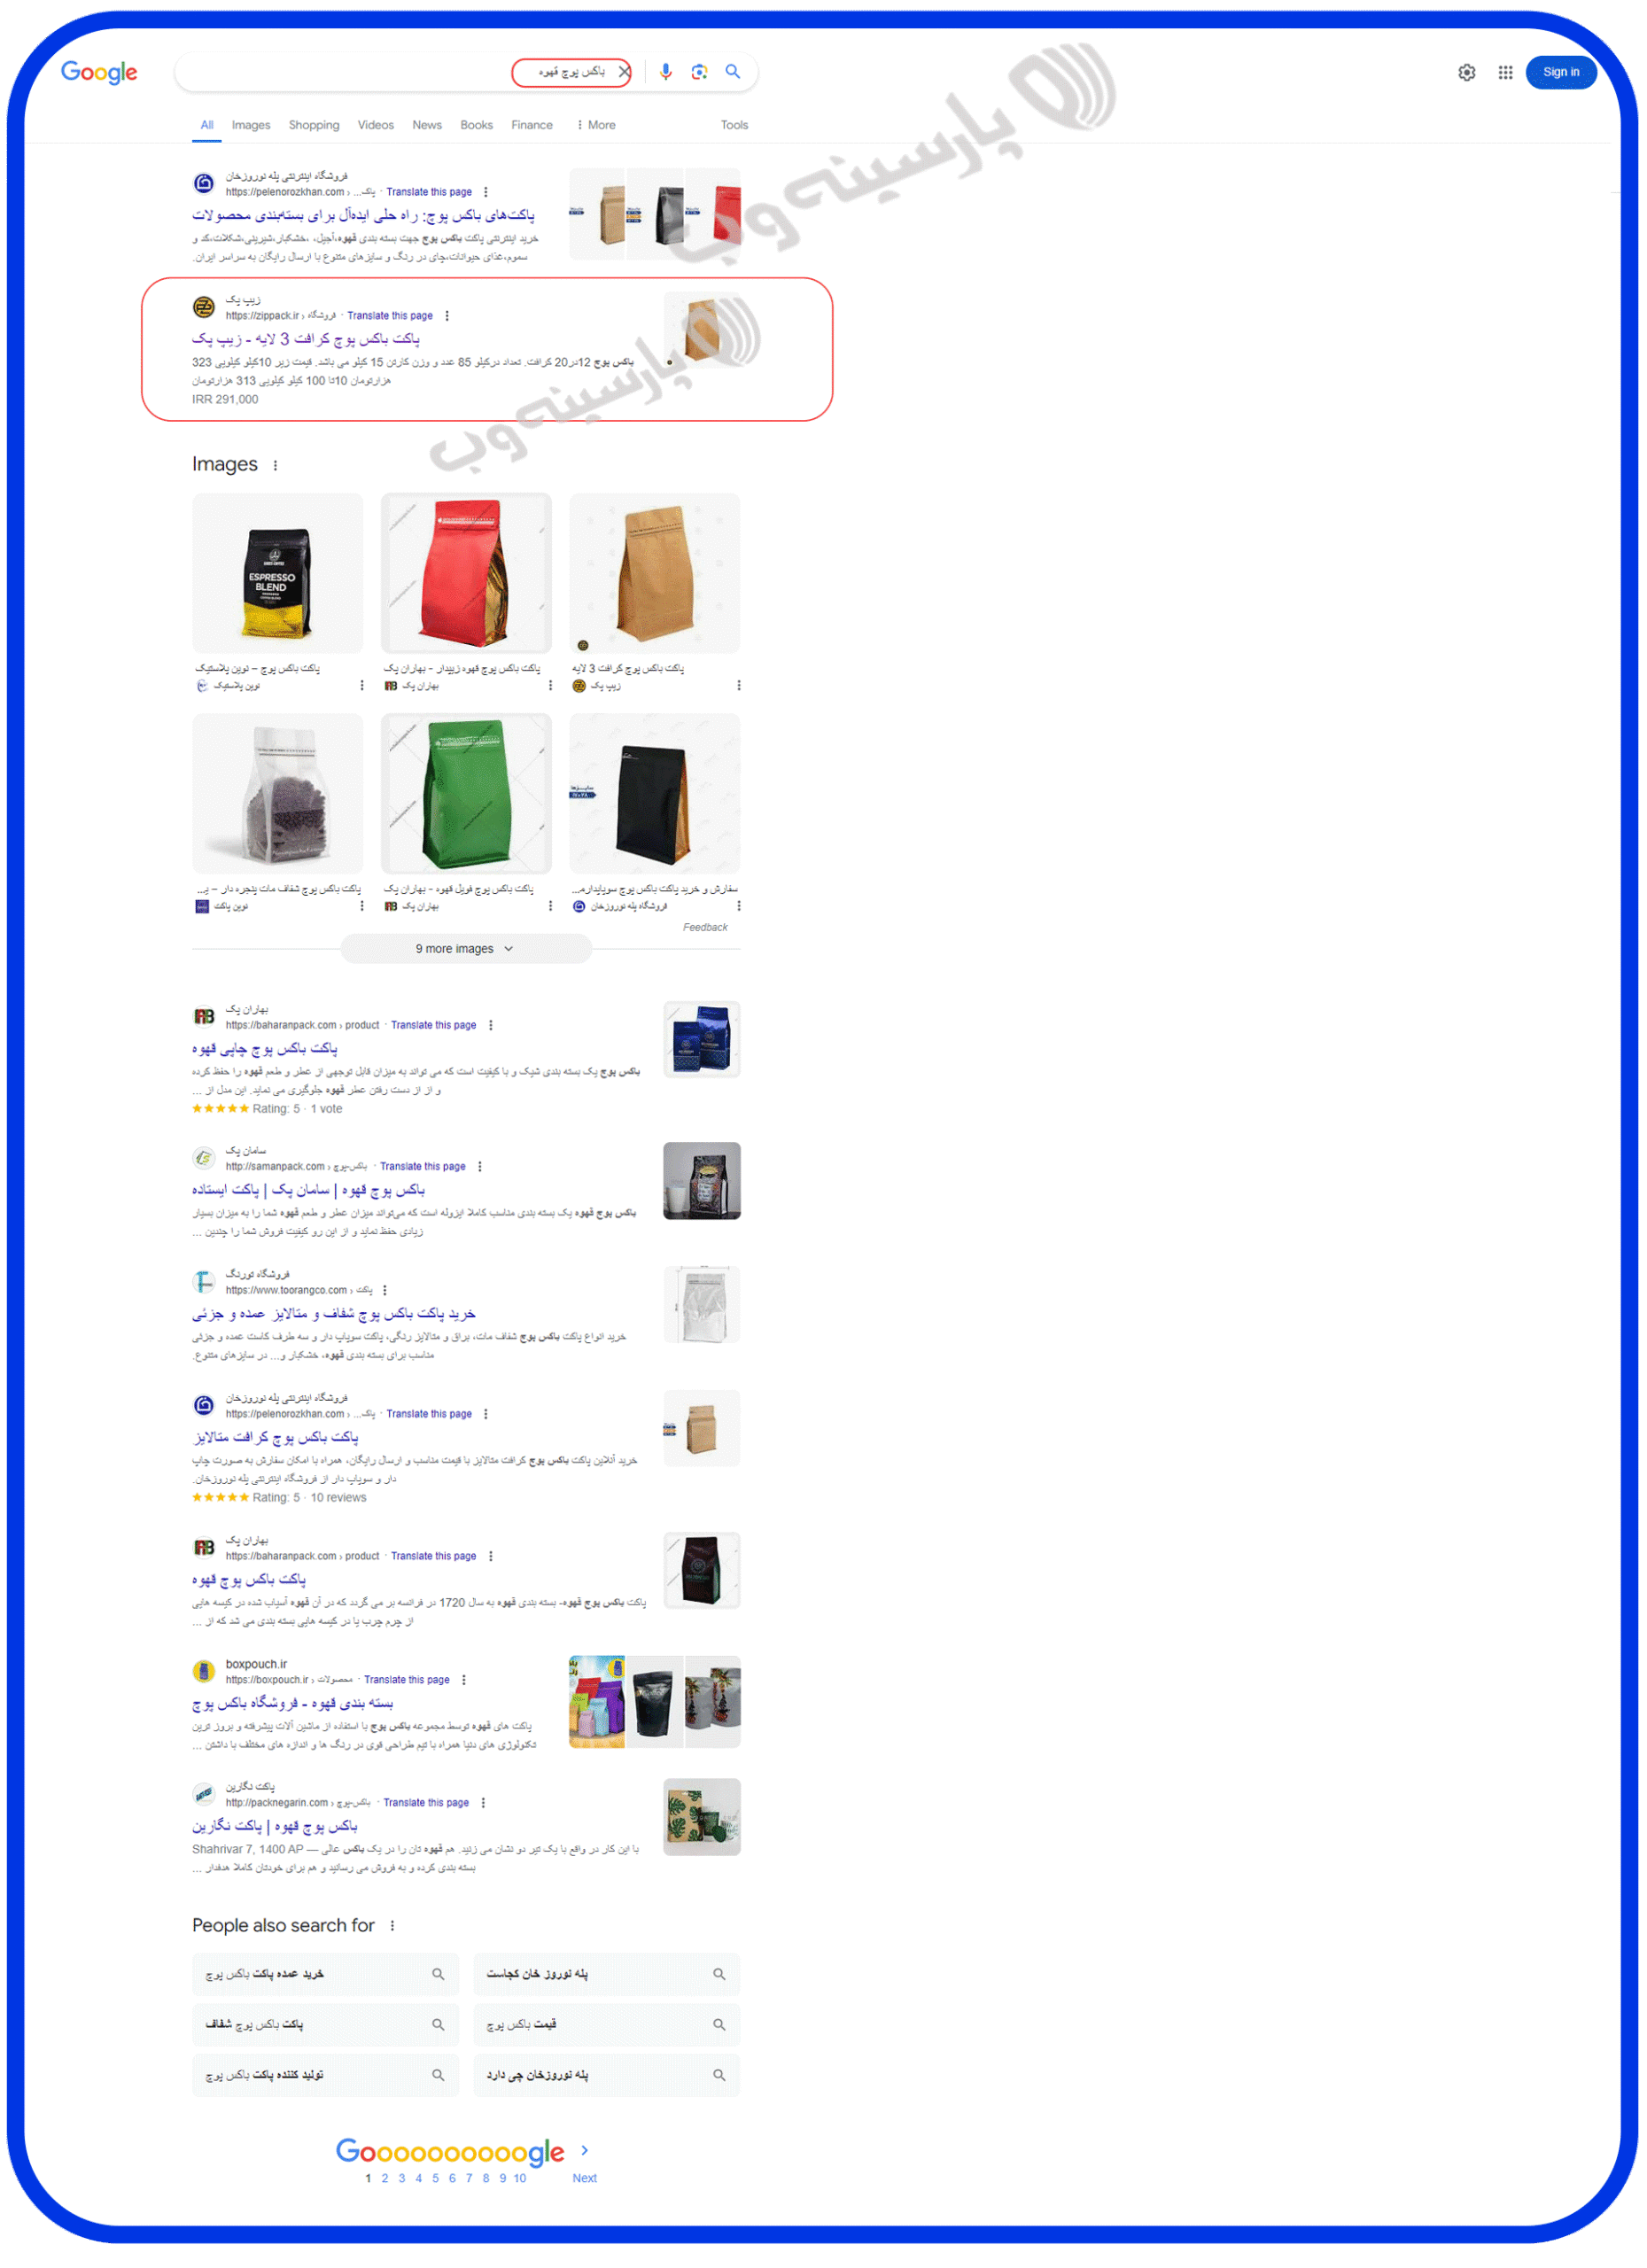Expand 9 more images

pyautogui.click(x=466, y=949)
